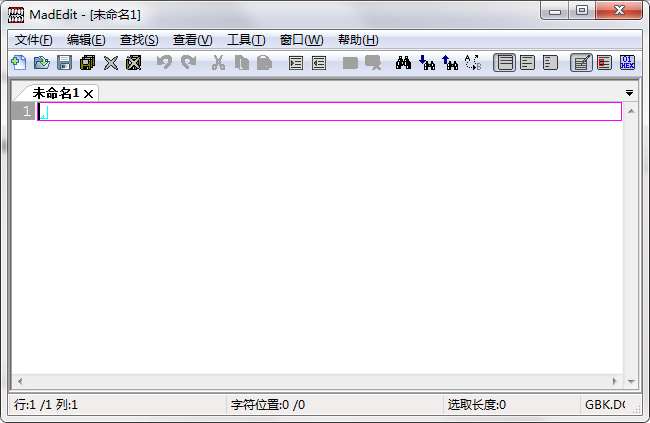Maximize the MadEdit window
Screen dimensions: 650x423
pyautogui.click(x=582, y=11)
